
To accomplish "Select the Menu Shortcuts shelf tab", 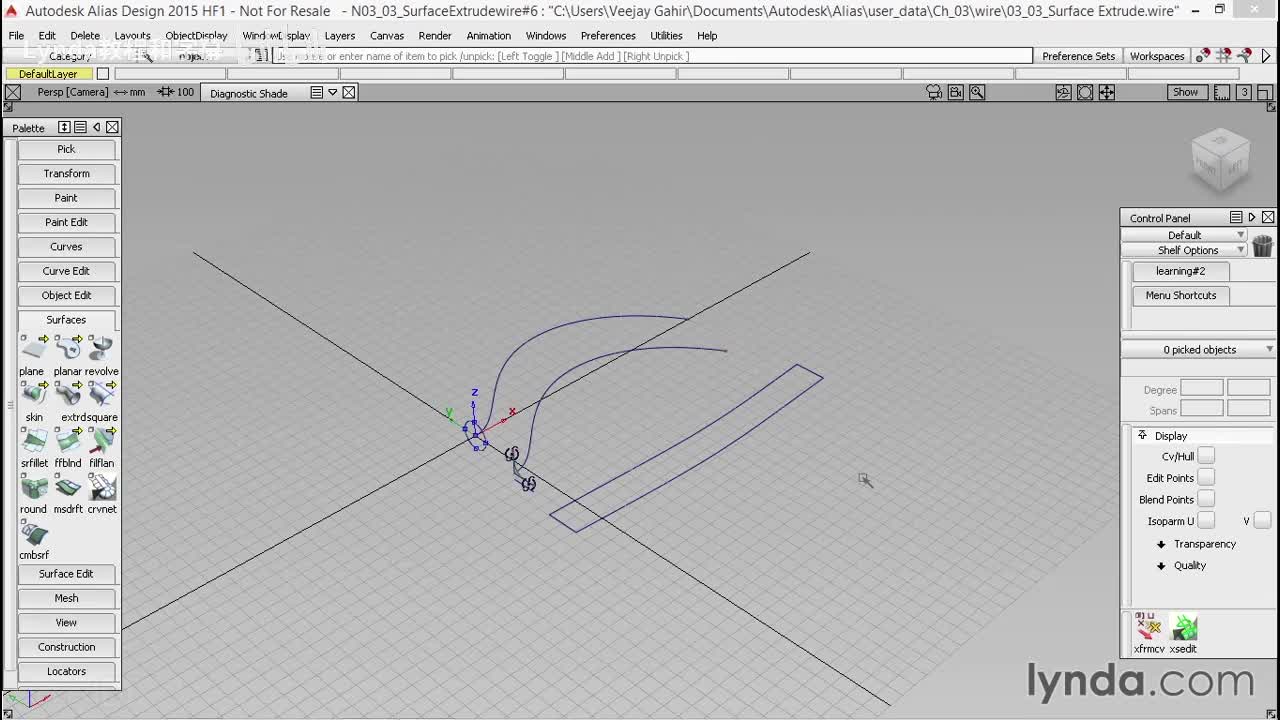I will (1181, 295).
